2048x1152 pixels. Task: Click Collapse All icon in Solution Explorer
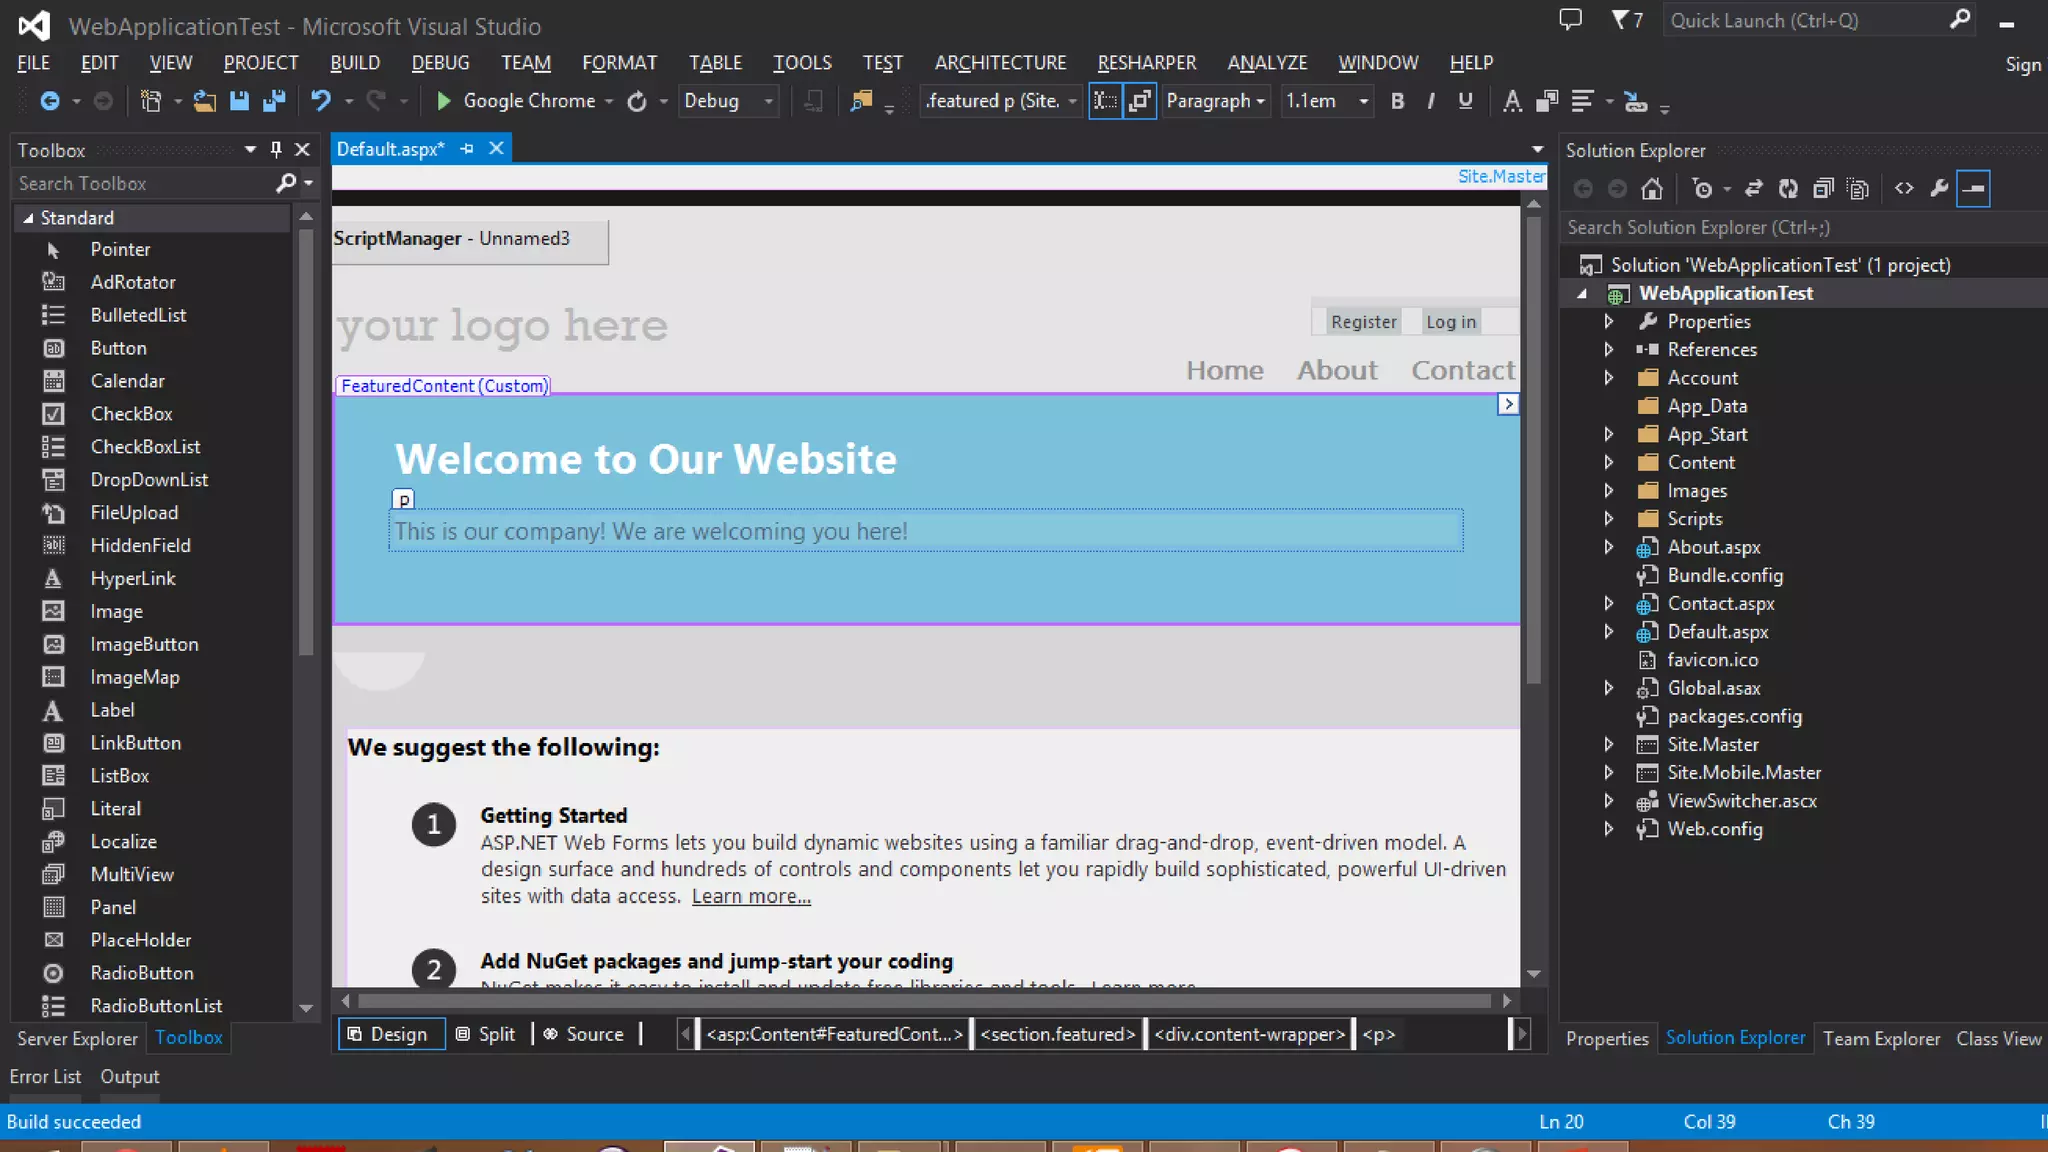(1823, 188)
